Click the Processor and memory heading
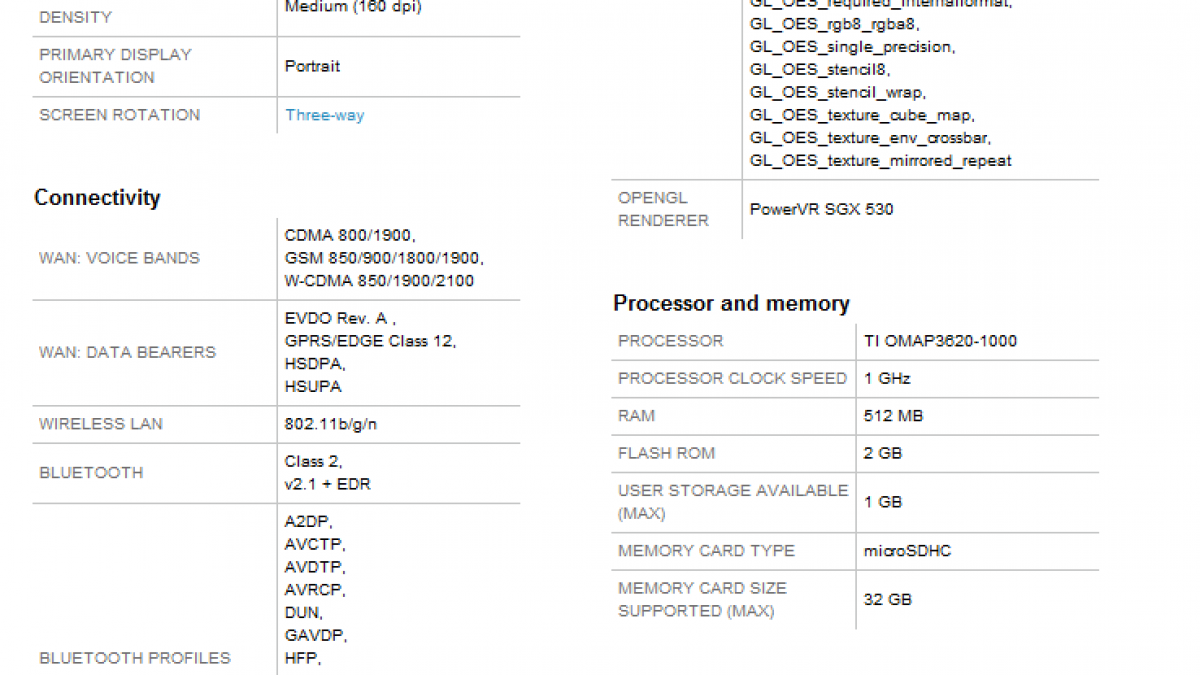 [x=731, y=304]
